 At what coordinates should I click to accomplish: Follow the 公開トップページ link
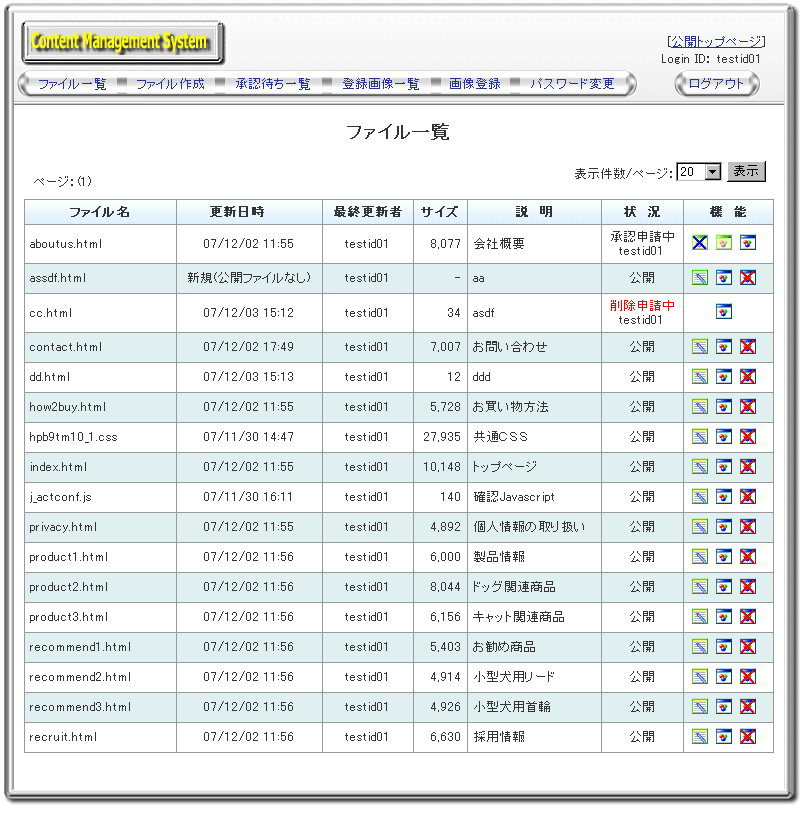[716, 41]
